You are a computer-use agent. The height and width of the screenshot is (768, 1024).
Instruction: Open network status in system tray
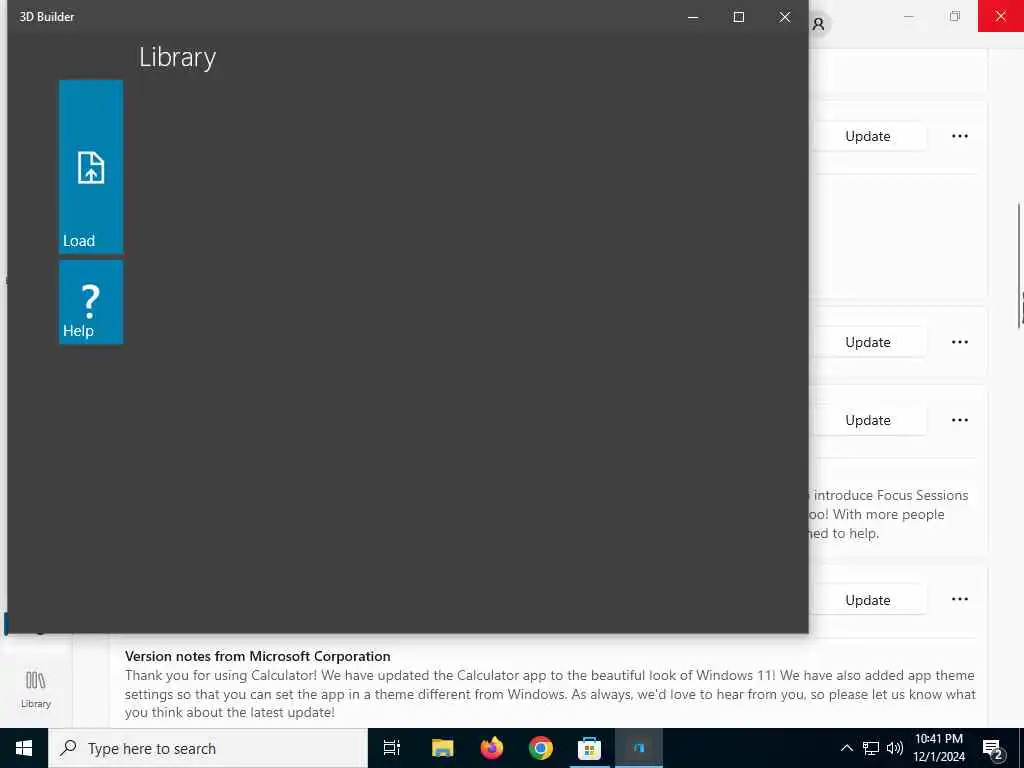click(x=871, y=748)
